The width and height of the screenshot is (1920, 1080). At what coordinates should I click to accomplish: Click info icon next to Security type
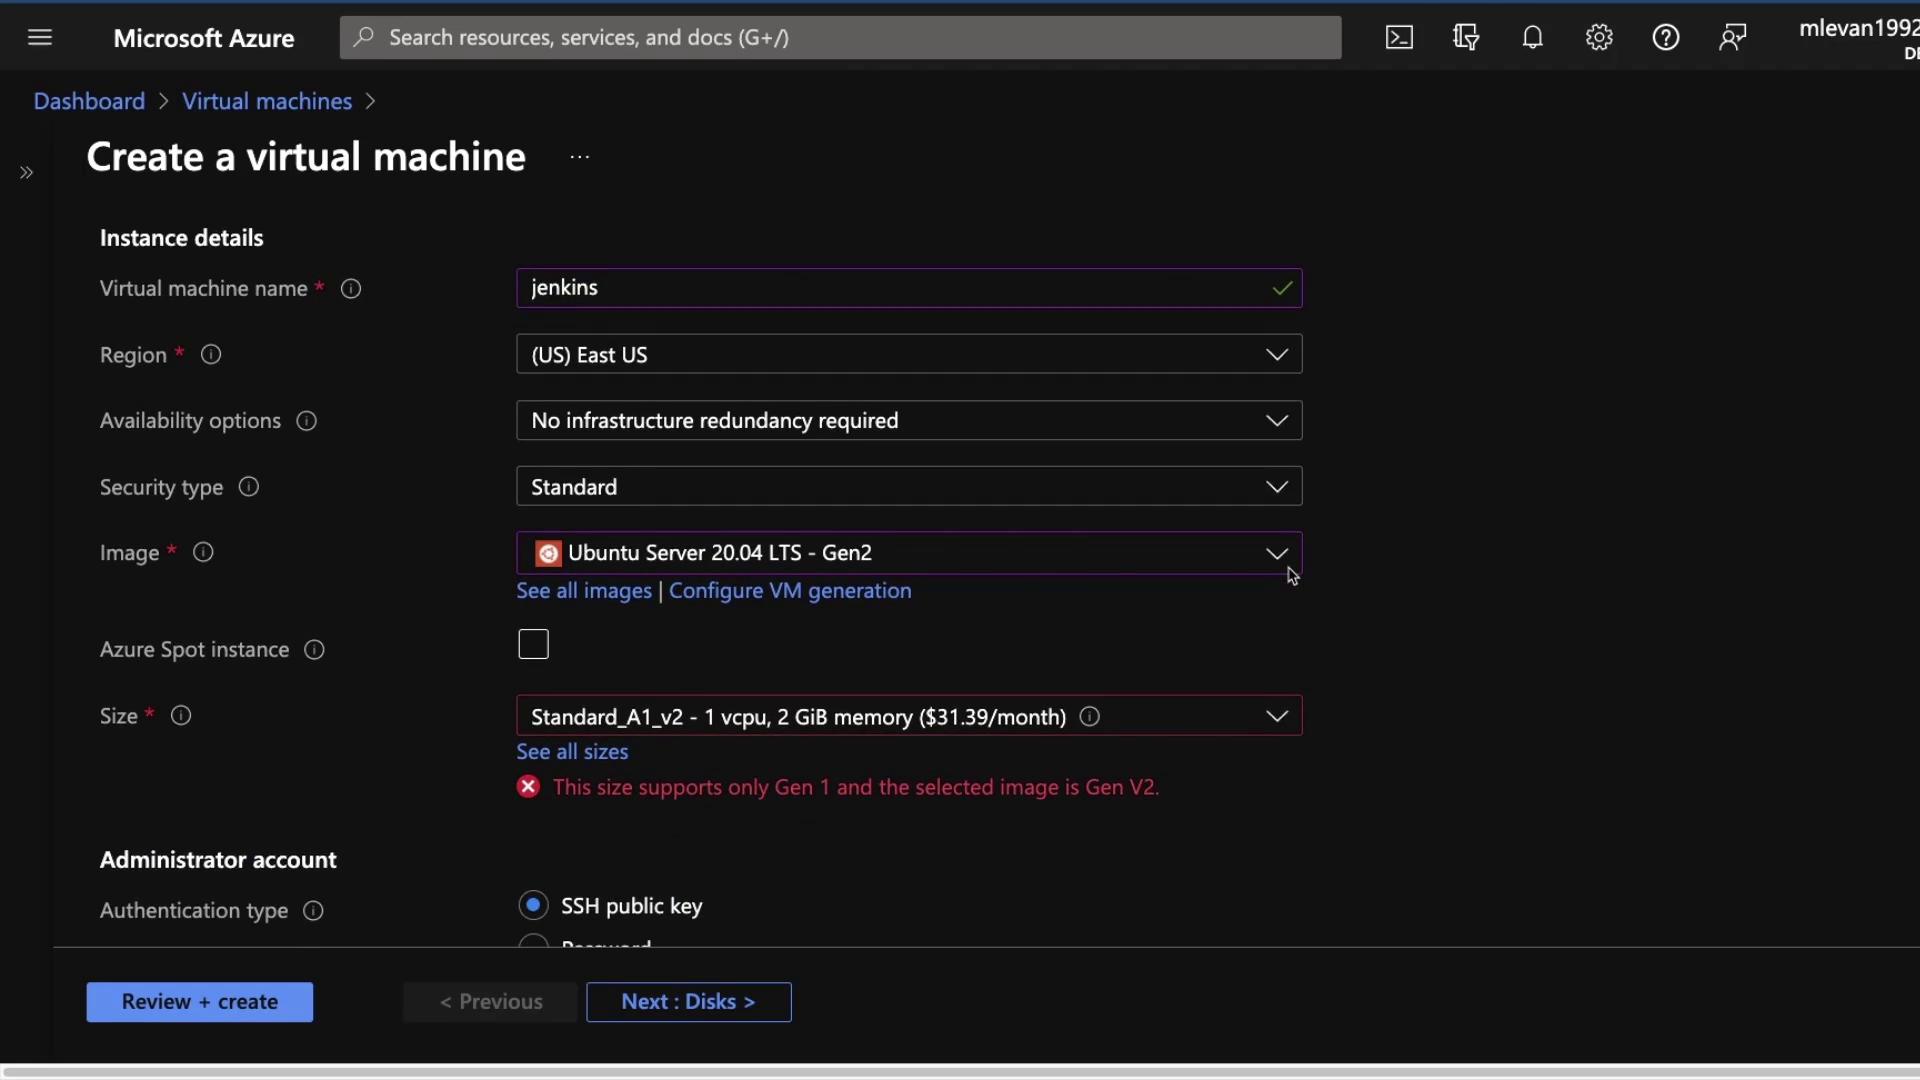tap(249, 487)
